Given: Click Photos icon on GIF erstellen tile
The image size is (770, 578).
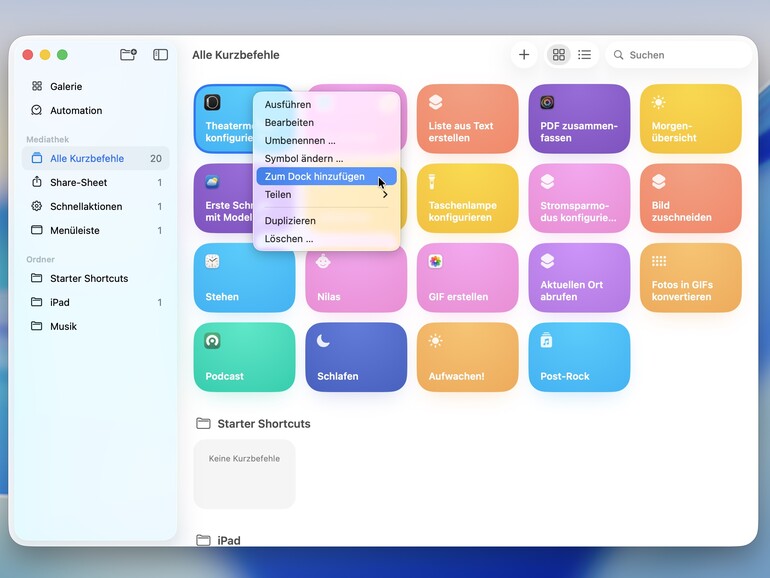Looking at the screenshot, I should point(436,262).
